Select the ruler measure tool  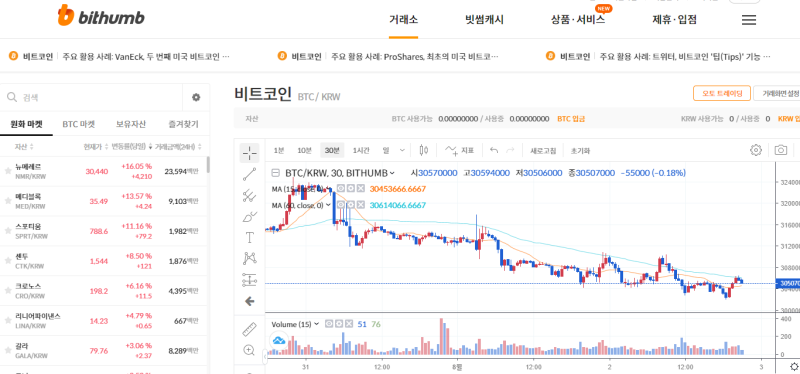tap(249, 330)
